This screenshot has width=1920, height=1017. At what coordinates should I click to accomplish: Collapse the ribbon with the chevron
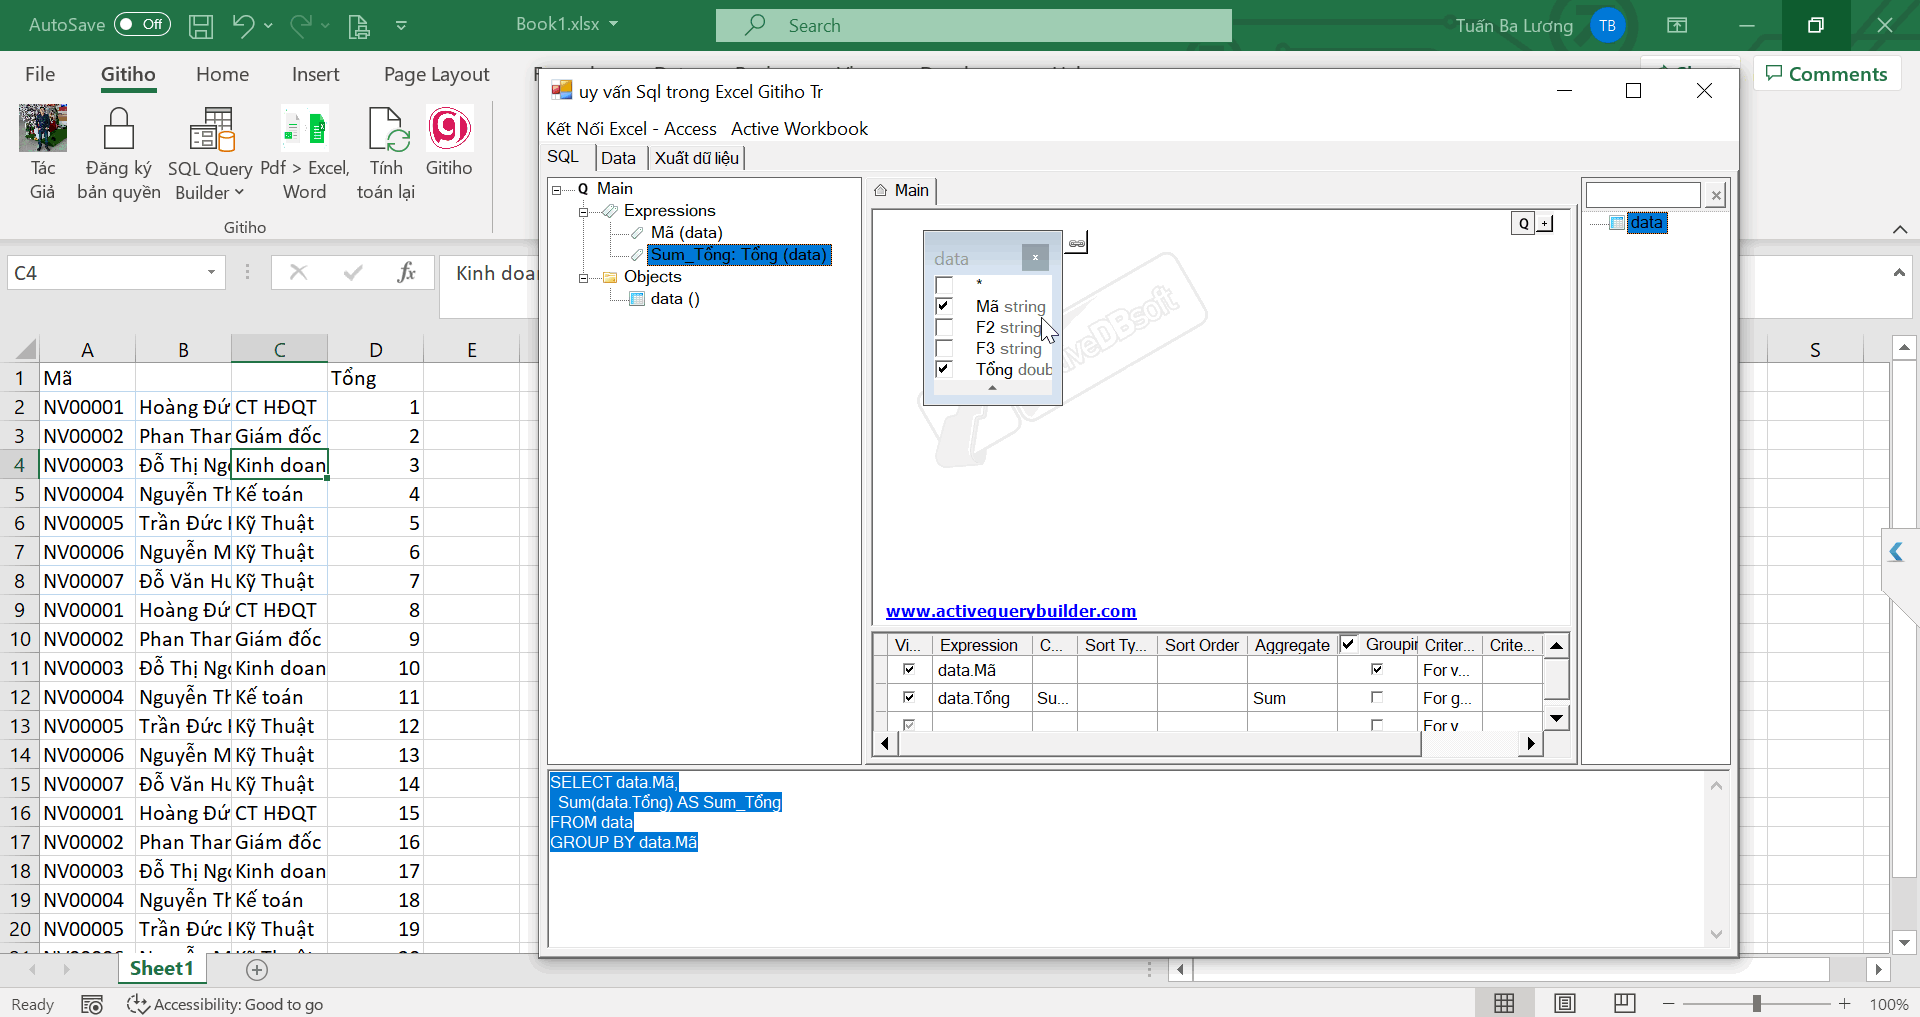pos(1900,229)
